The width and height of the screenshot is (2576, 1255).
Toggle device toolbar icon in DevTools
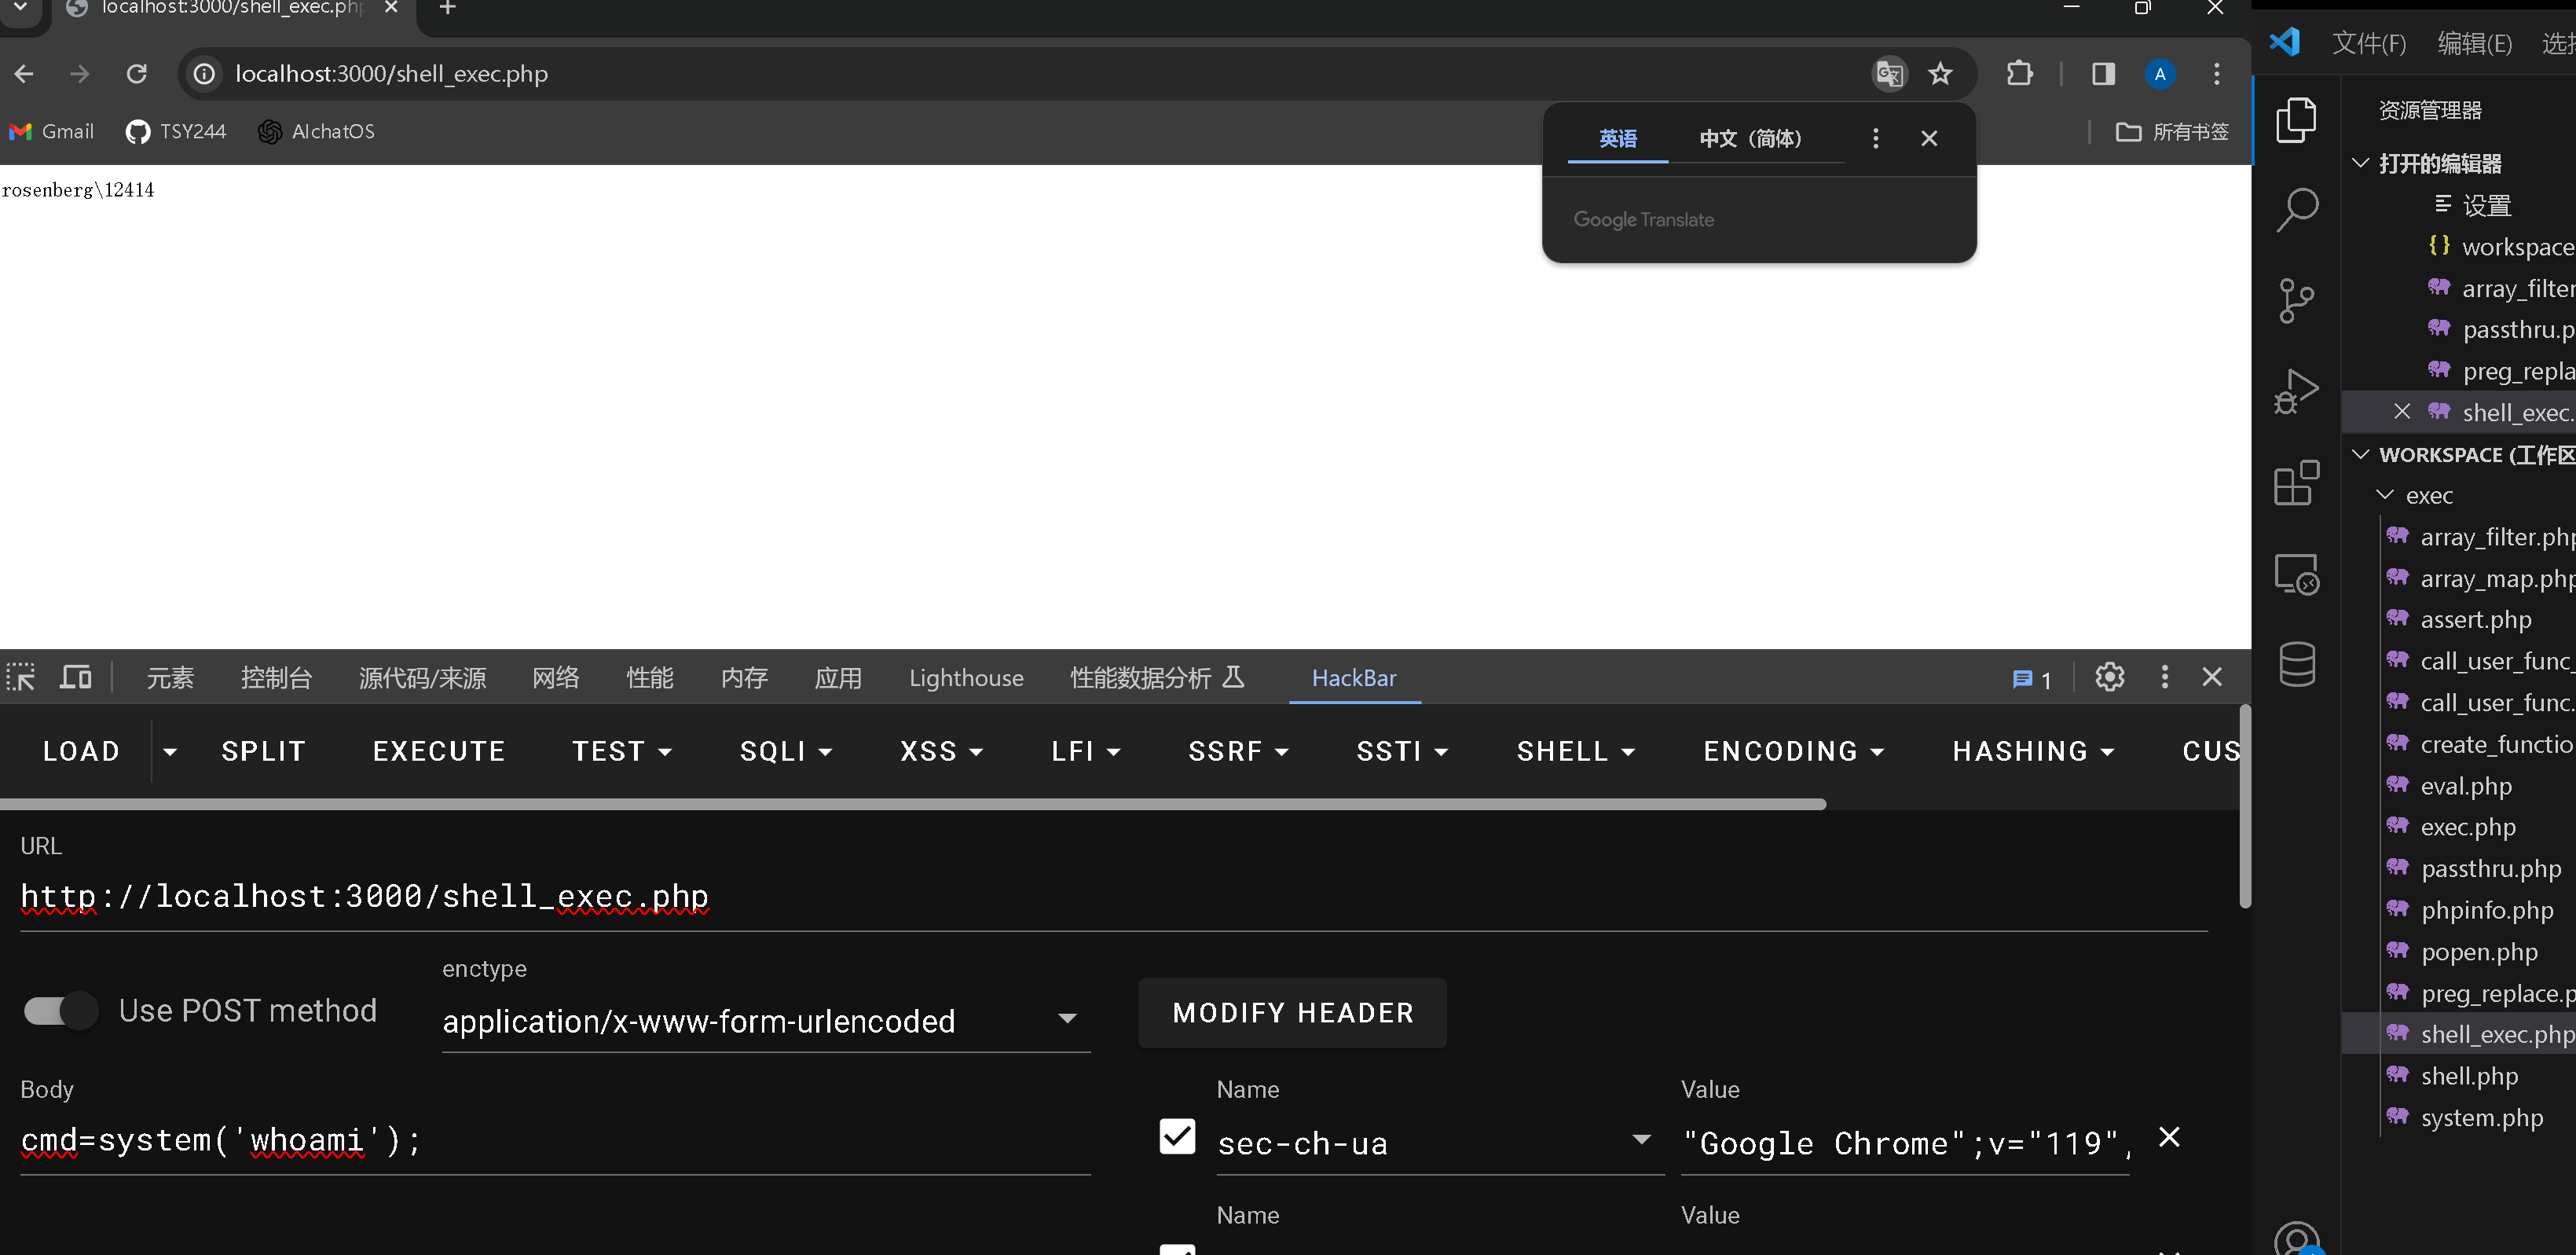pyautogui.click(x=75, y=678)
